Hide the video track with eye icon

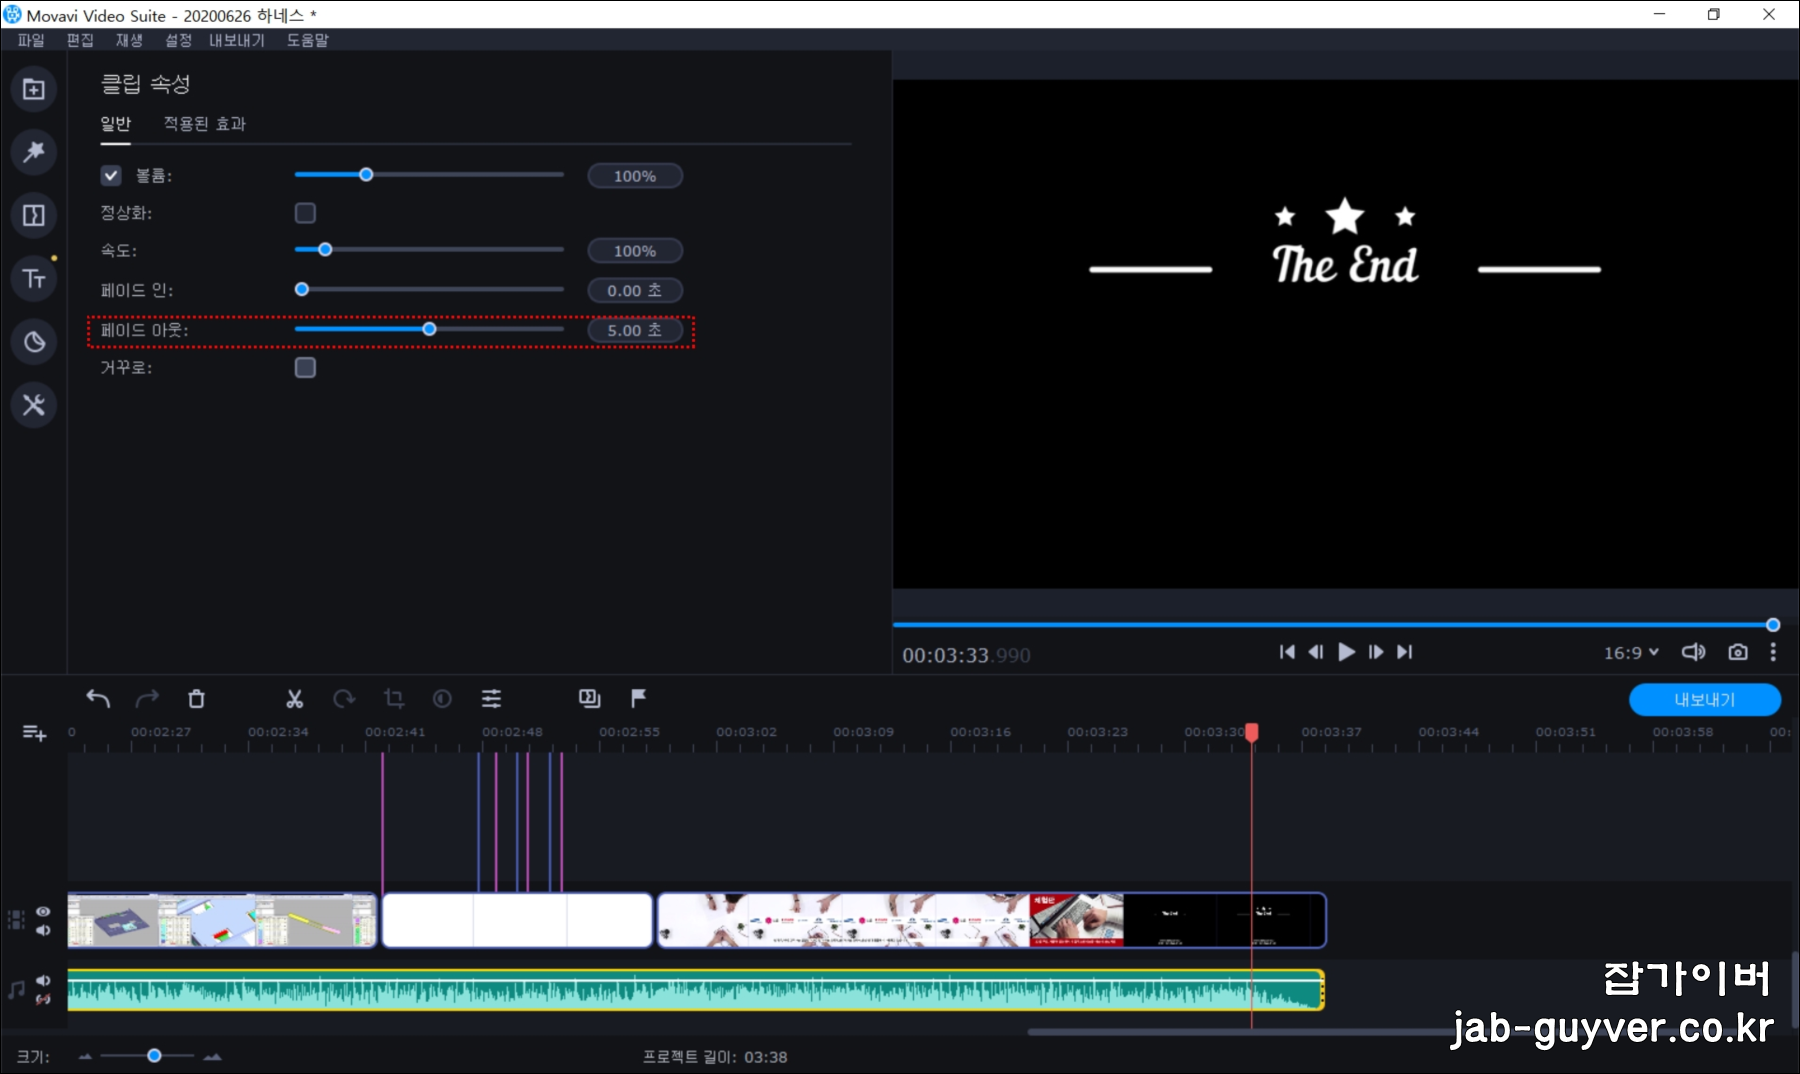43,912
